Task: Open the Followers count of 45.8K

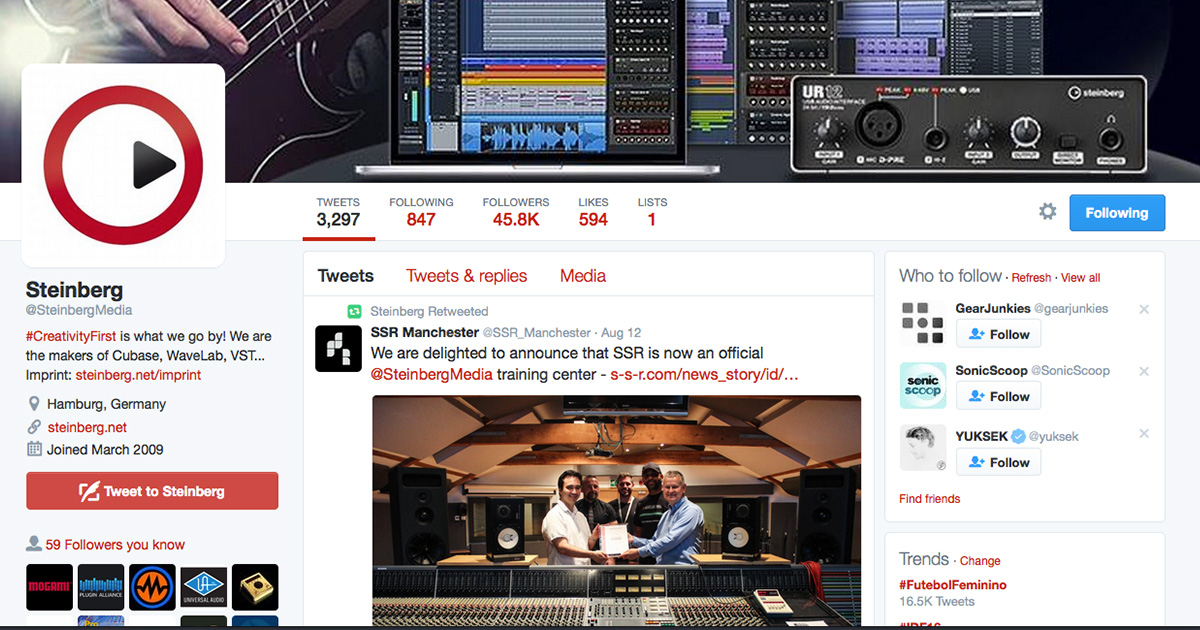Action: coord(516,212)
